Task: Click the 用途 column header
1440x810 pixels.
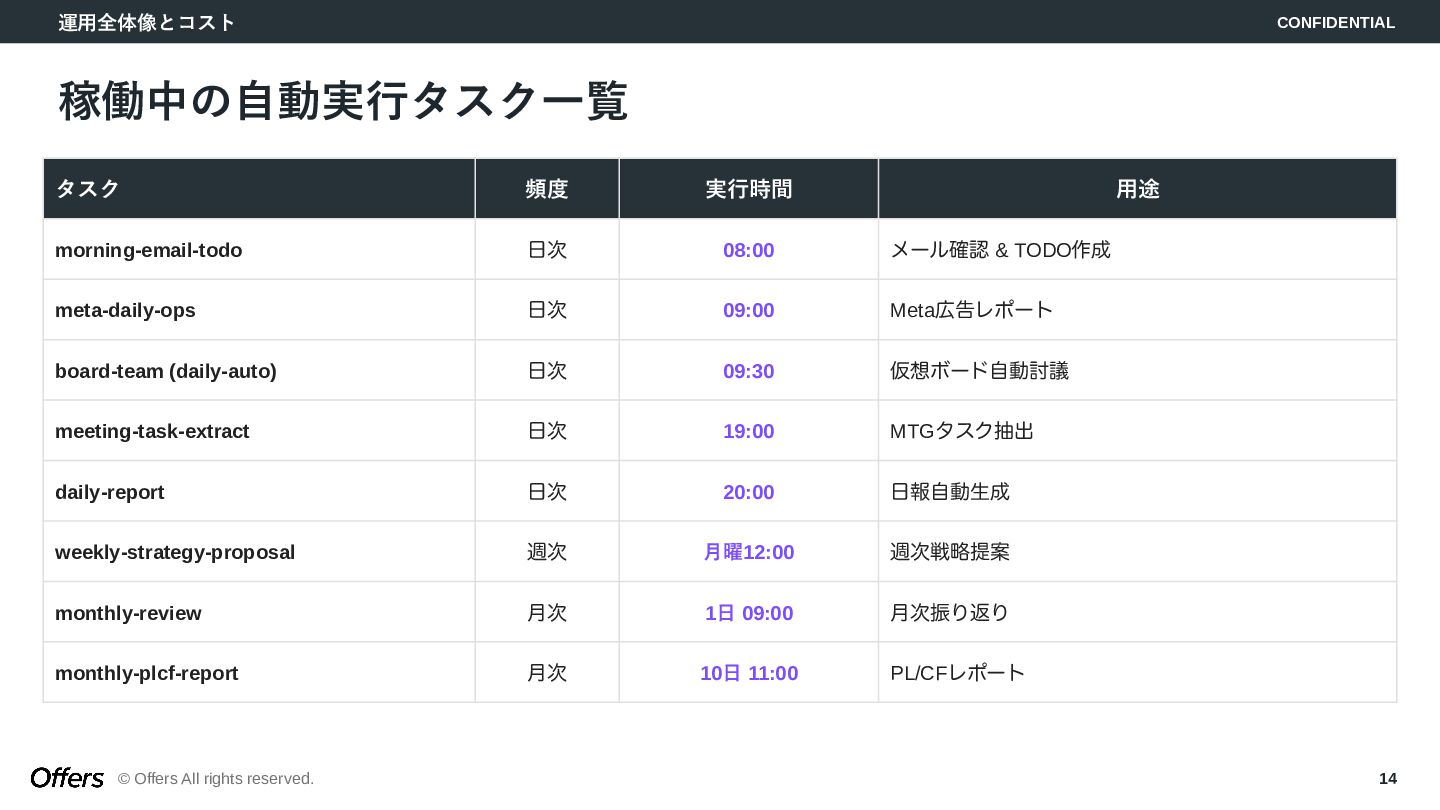Action: 1137,189
